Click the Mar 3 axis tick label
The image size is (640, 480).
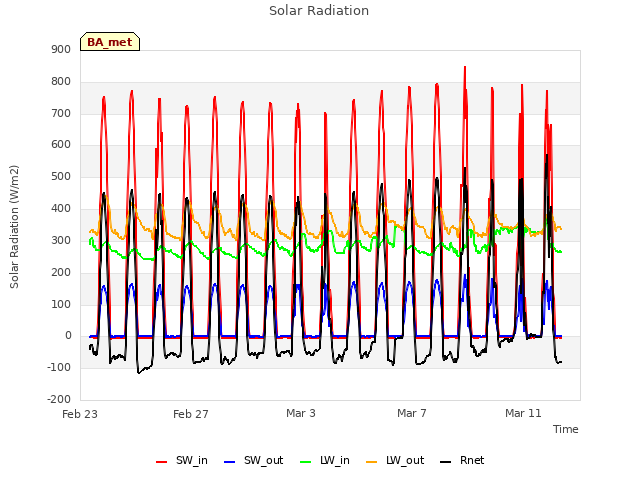[301, 413]
